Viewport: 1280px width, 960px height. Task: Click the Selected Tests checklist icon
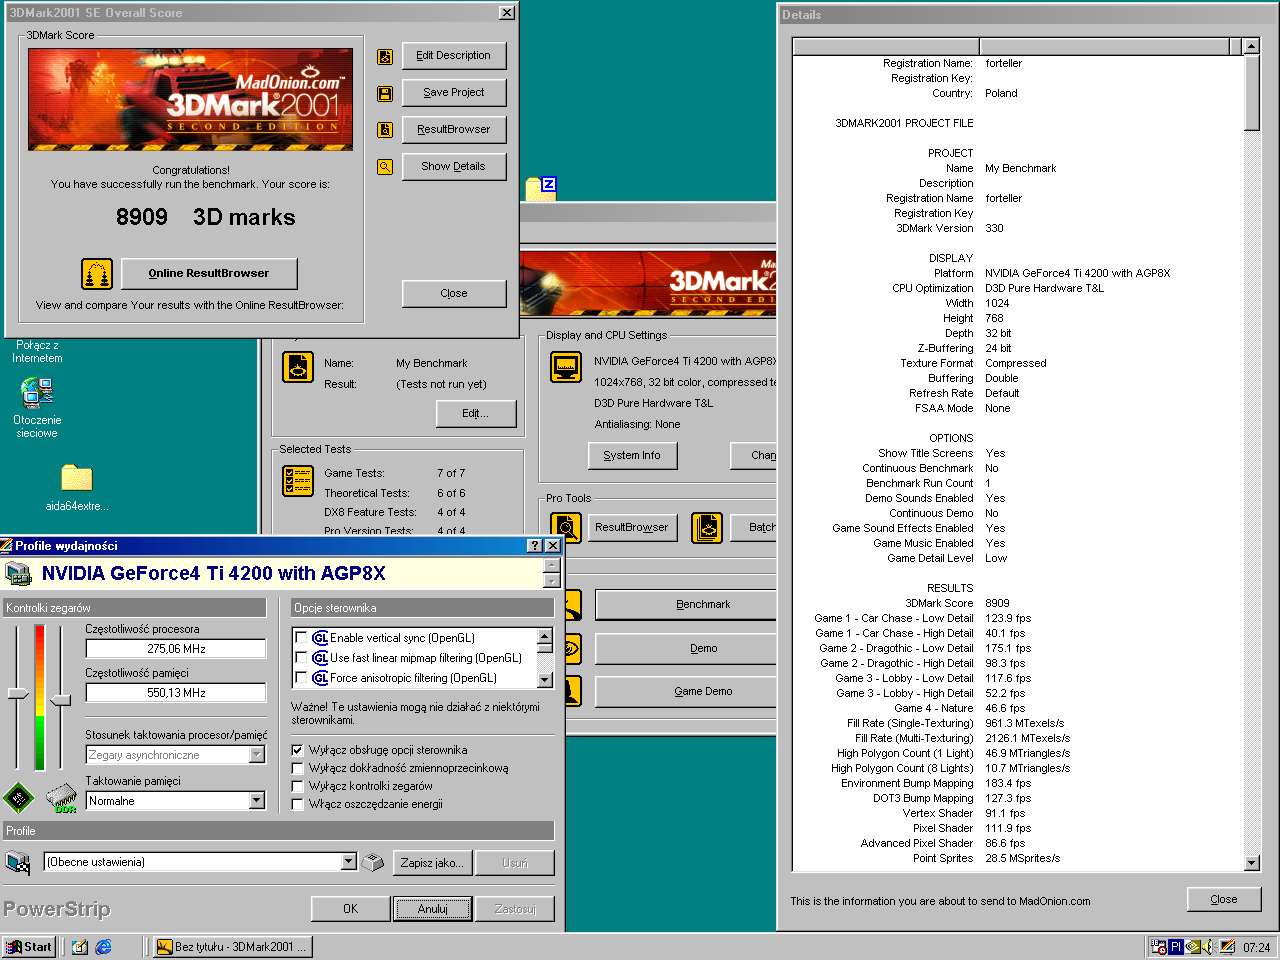[298, 481]
